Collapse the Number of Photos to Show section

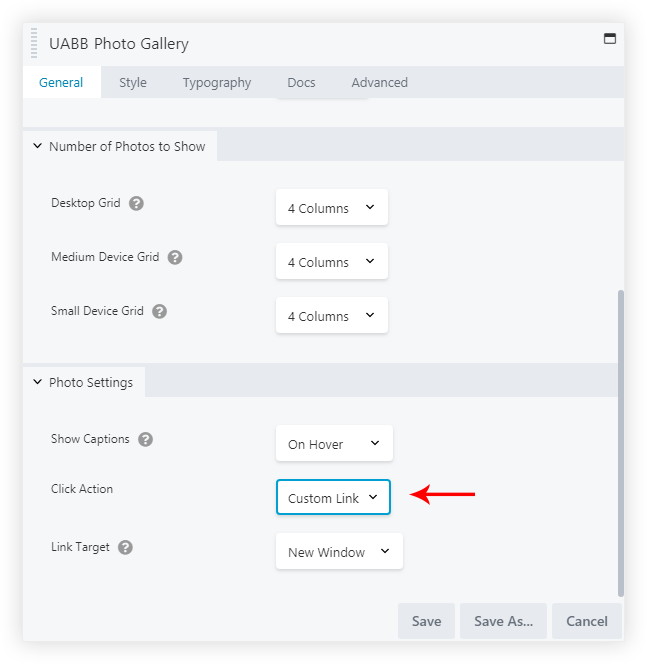(x=38, y=146)
